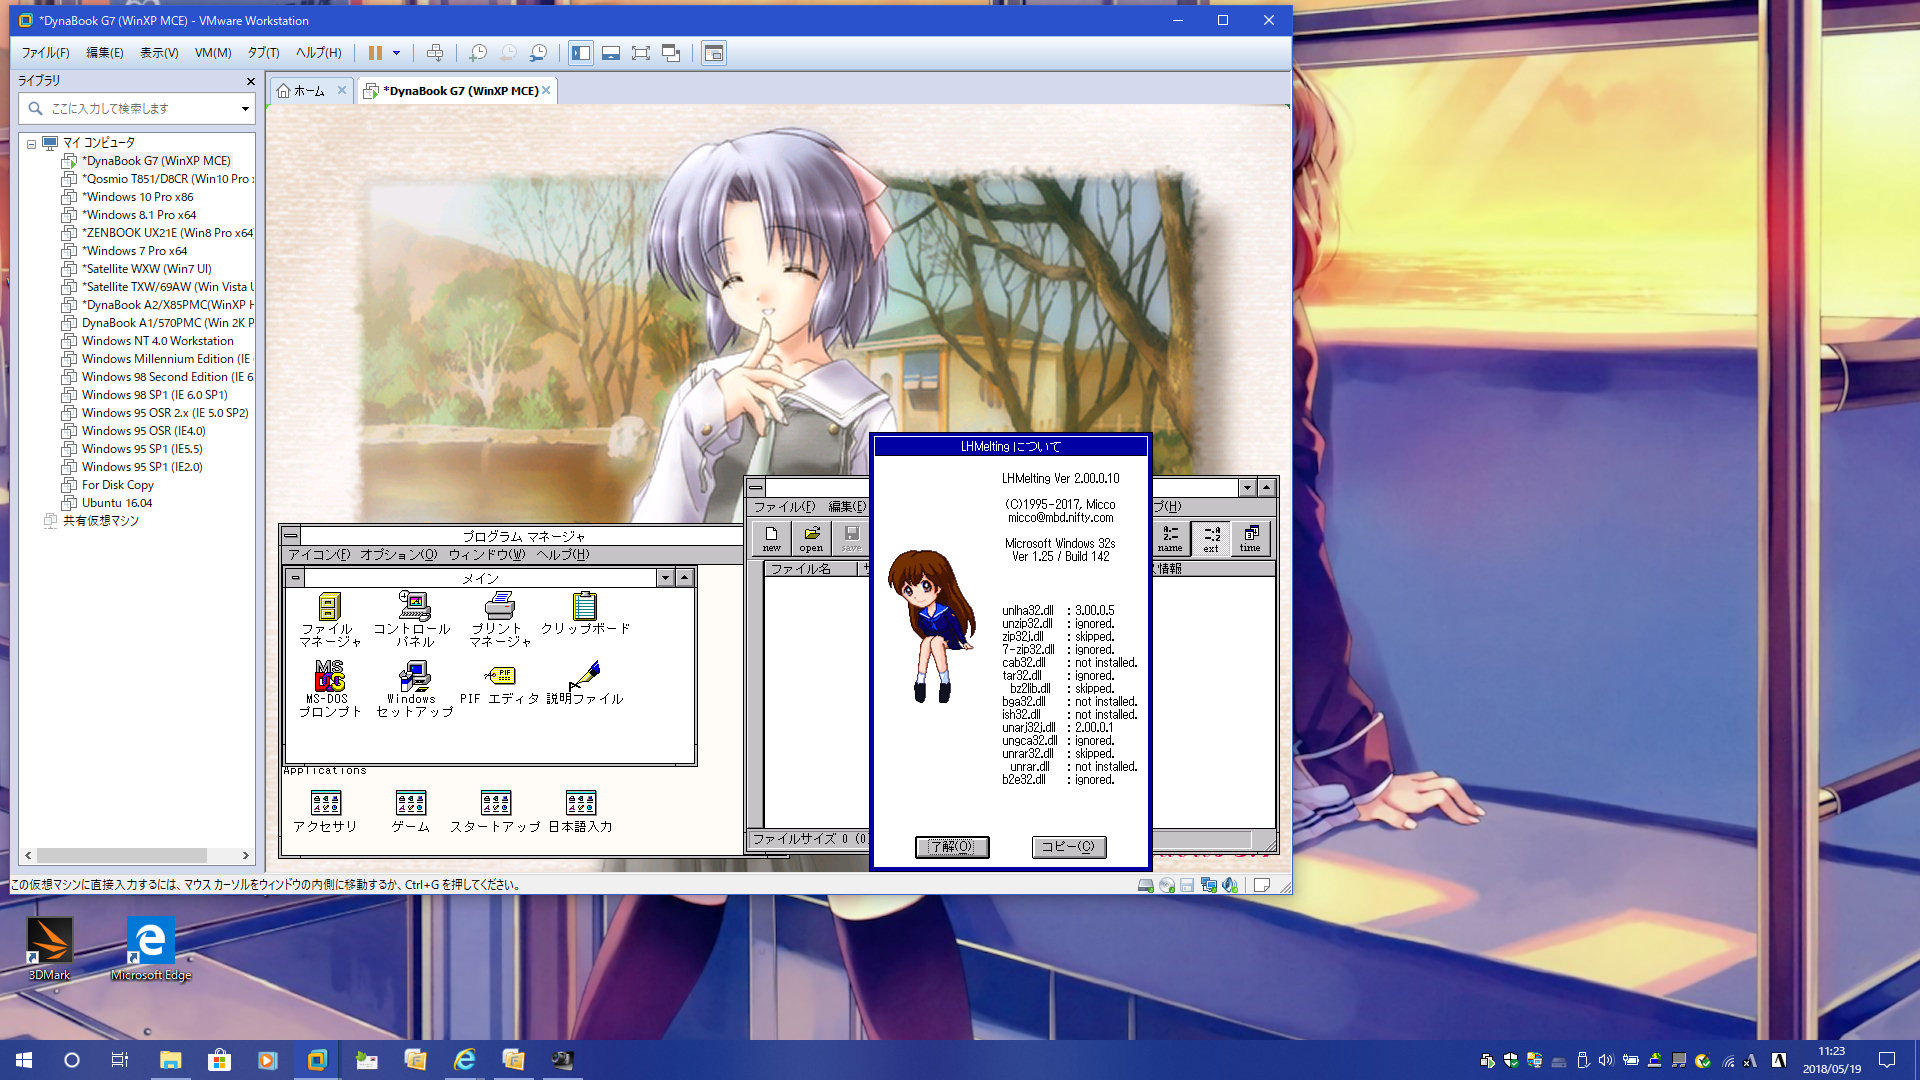1920x1080 pixels.
Task: Open the ヘルプ(H) menu in VMware
Action: pyautogui.click(x=318, y=53)
